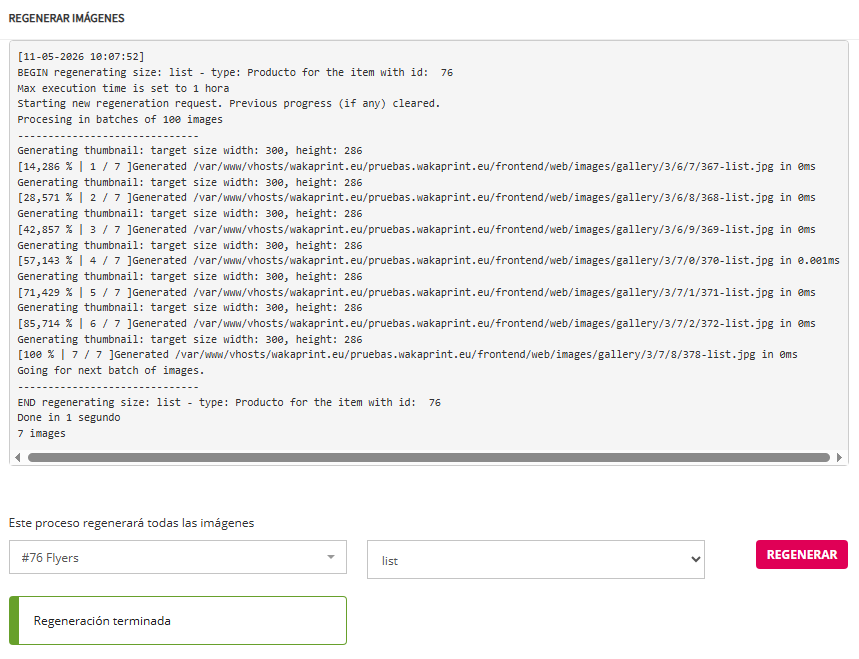Click 'Este proceso regenerará todas las imágenes' text
The height and width of the screenshot is (659, 859).
click(x=131, y=523)
